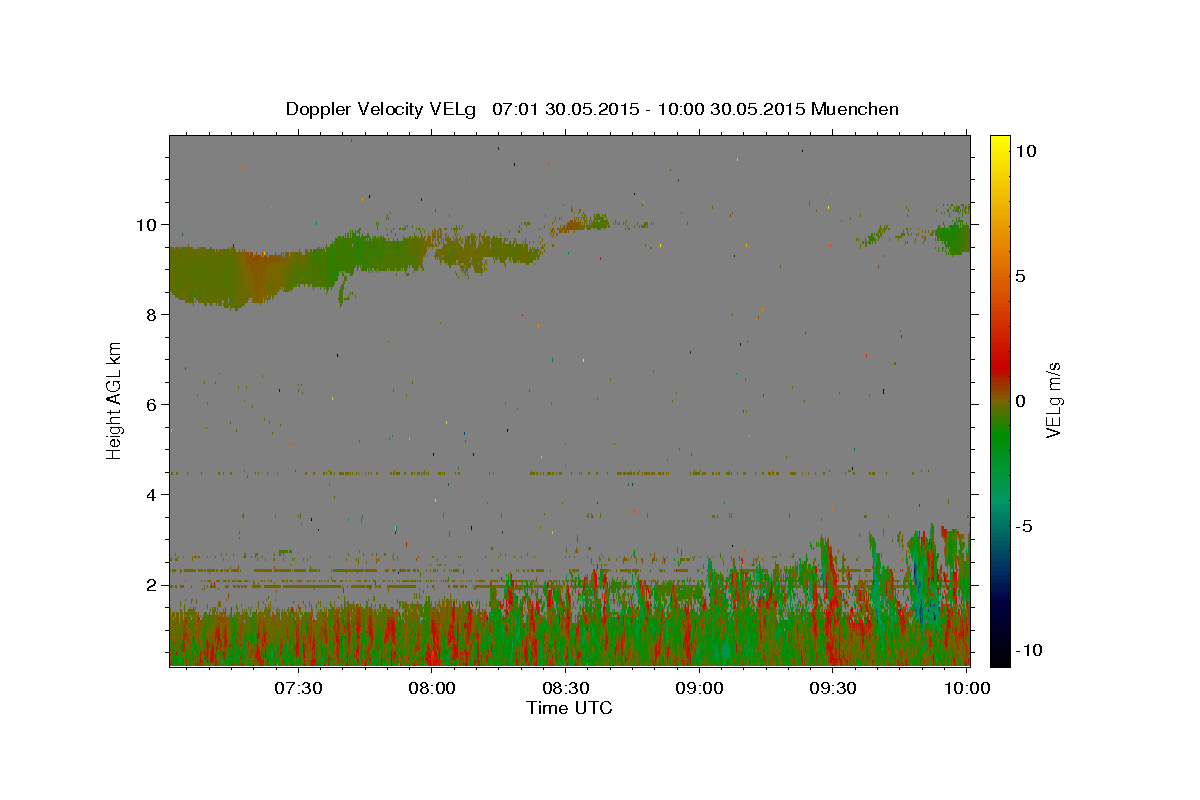1200x800 pixels.
Task: Click the colorbar label '5'
Action: tap(1021, 276)
